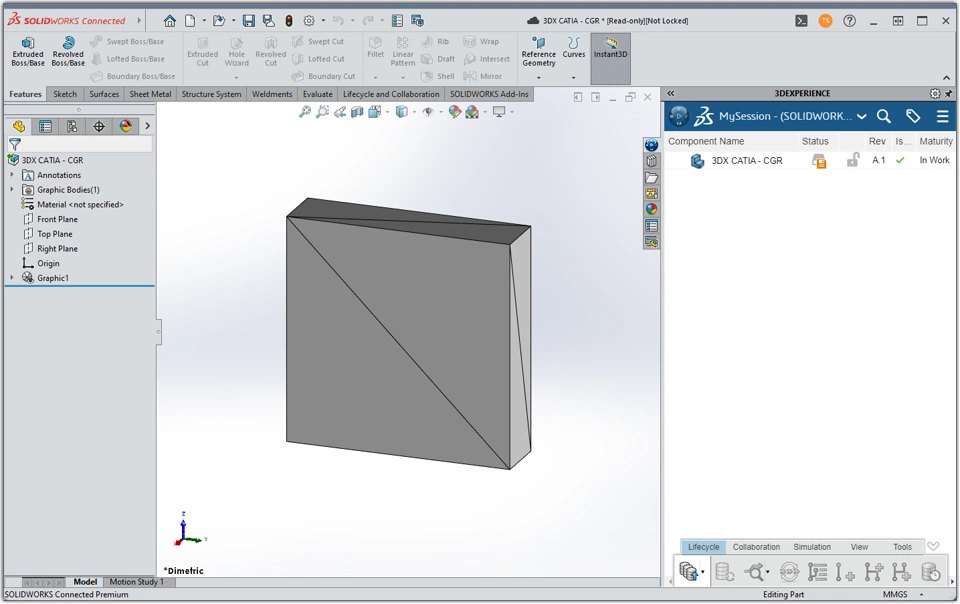The image size is (960, 604).
Task: Open the FeatureManager design tree tab
Action: [19, 126]
